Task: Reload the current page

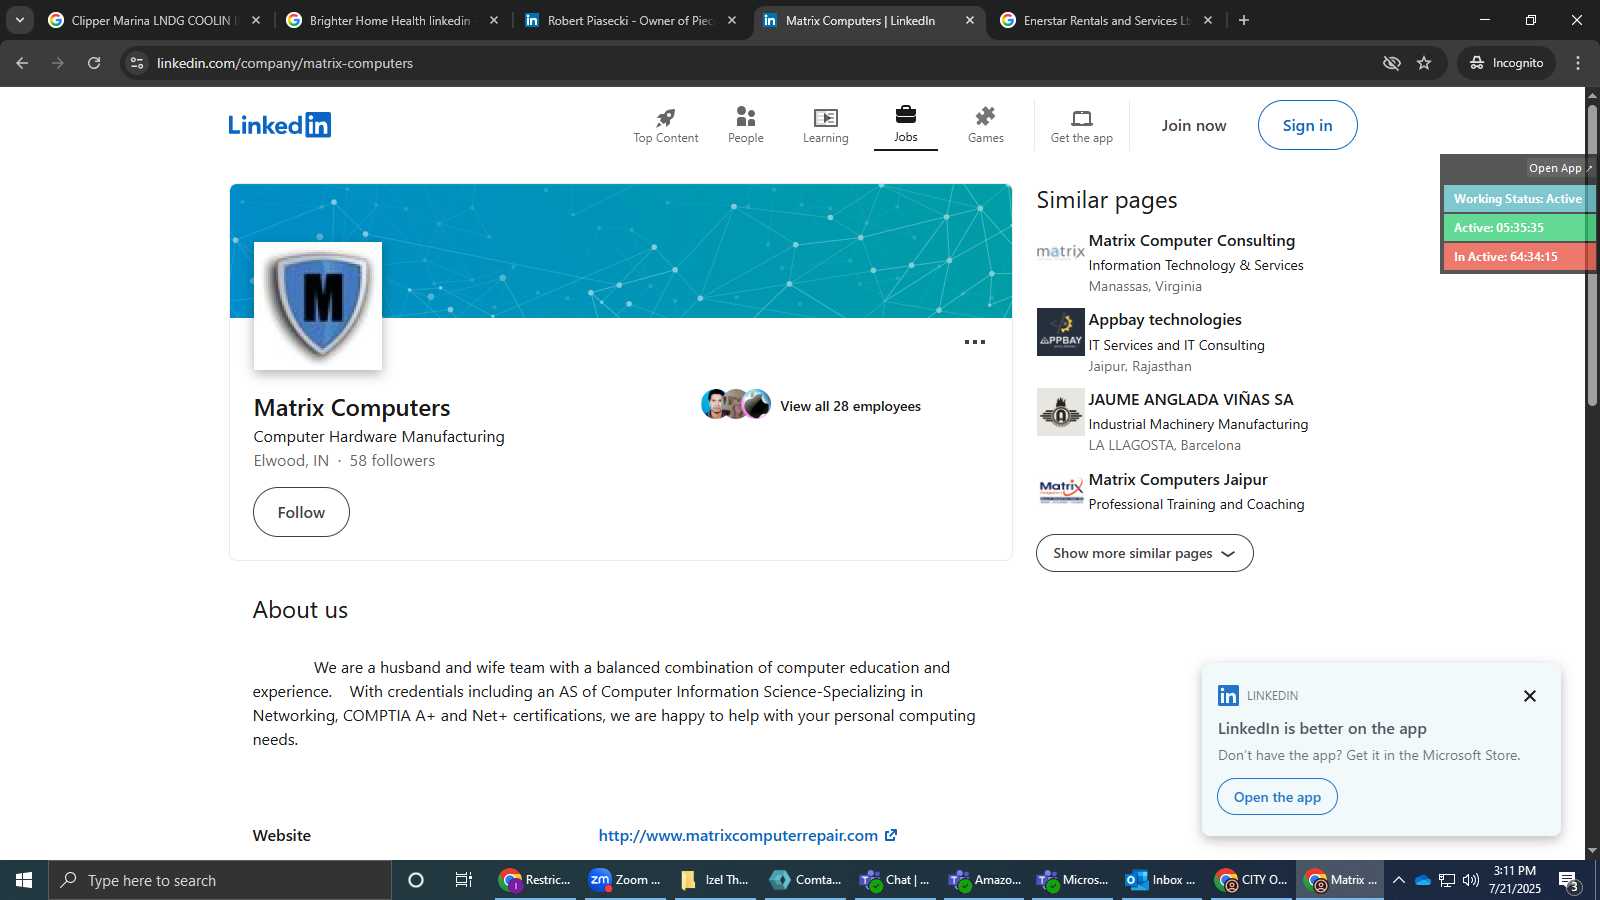Action: (94, 63)
